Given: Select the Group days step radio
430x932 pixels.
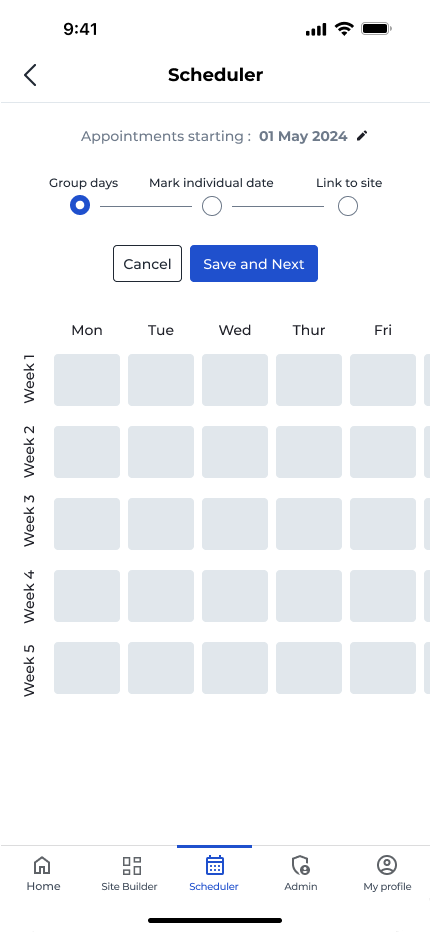Looking at the screenshot, I should 80,206.
